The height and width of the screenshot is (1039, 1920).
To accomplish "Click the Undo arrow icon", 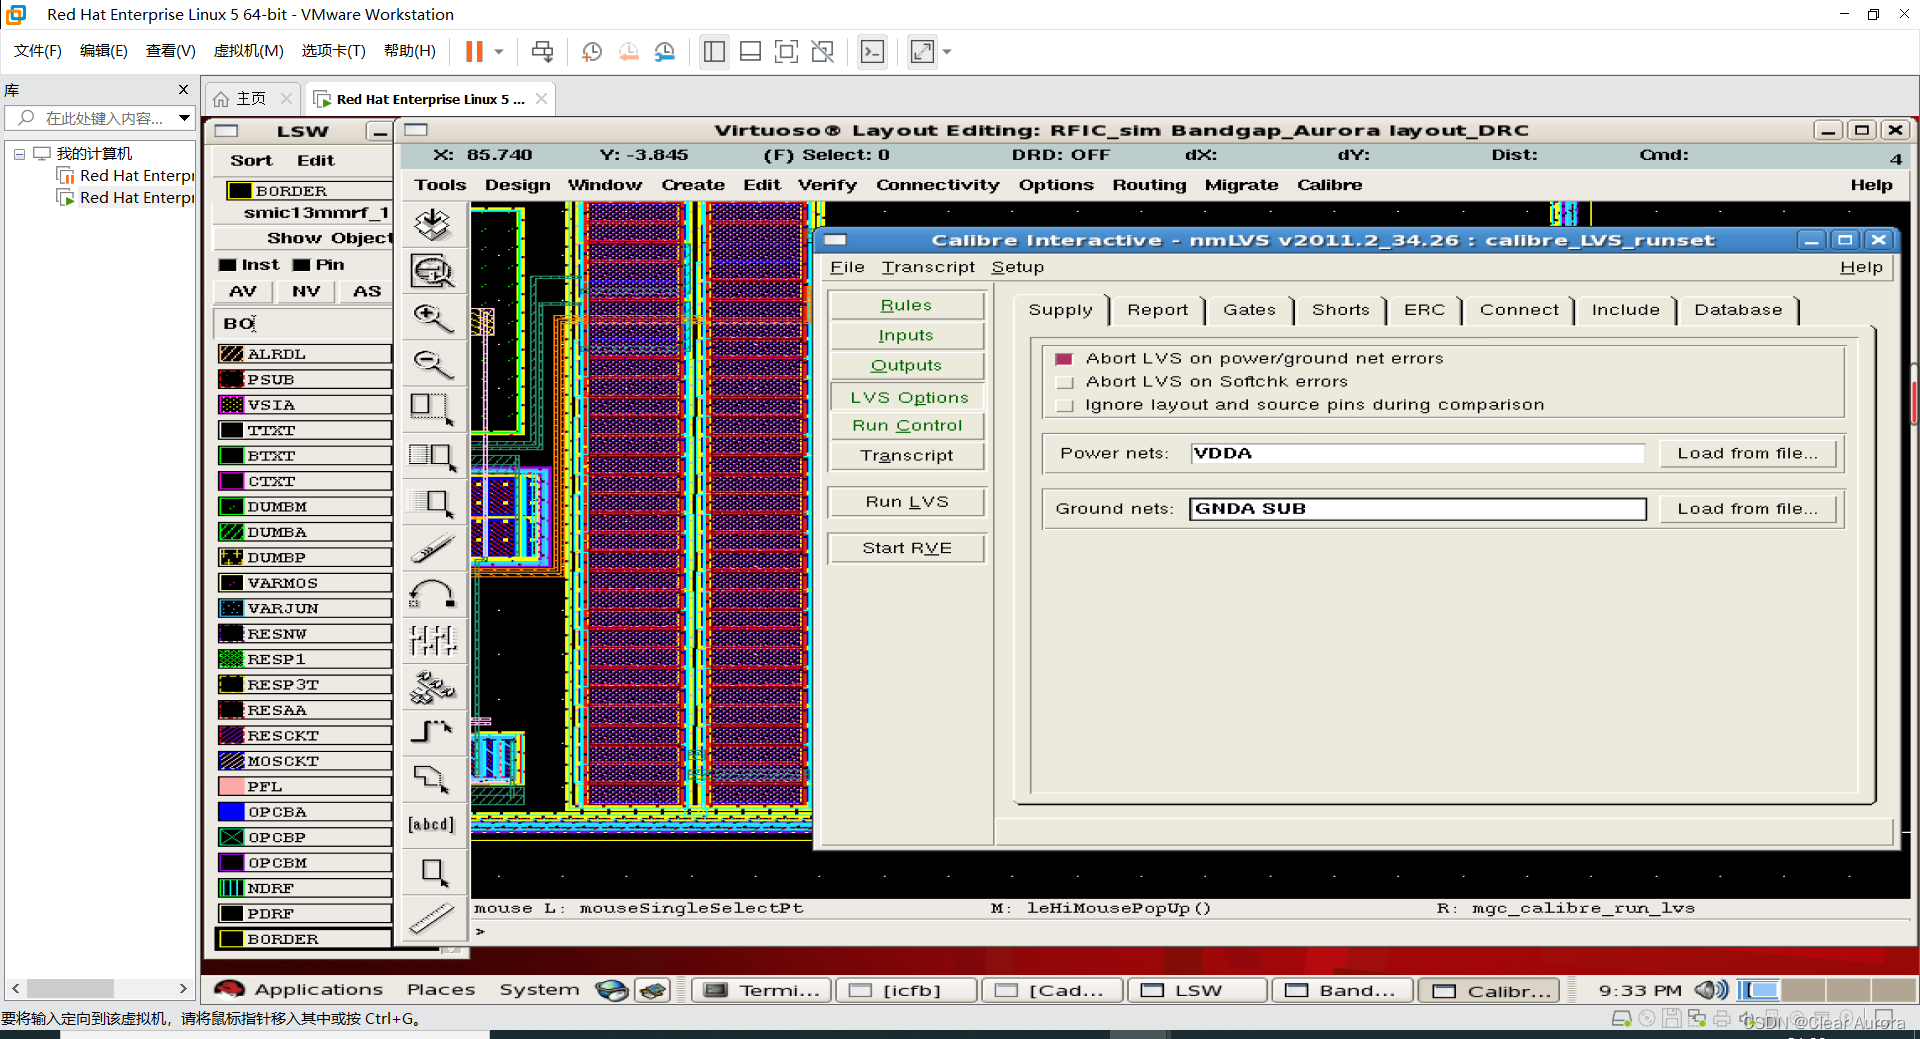I will (433, 594).
